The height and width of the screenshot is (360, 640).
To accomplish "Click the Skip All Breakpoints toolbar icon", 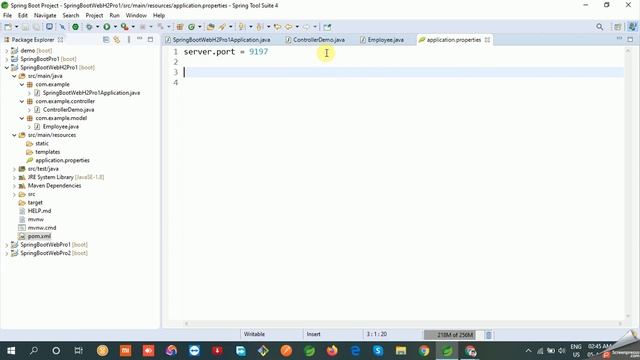I will (62, 27).
